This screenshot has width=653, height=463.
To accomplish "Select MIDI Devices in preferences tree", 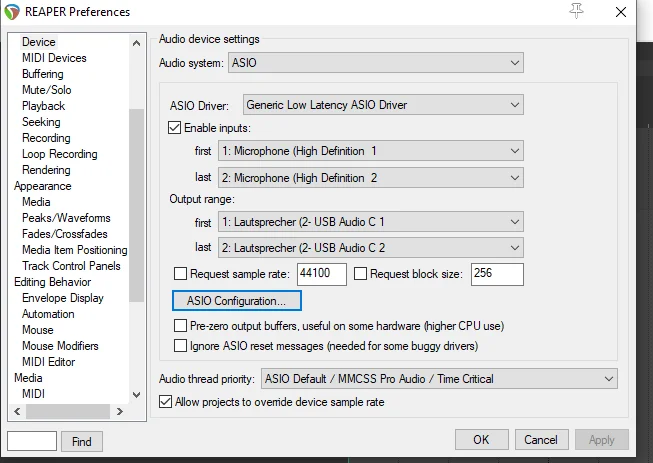I will (54, 58).
